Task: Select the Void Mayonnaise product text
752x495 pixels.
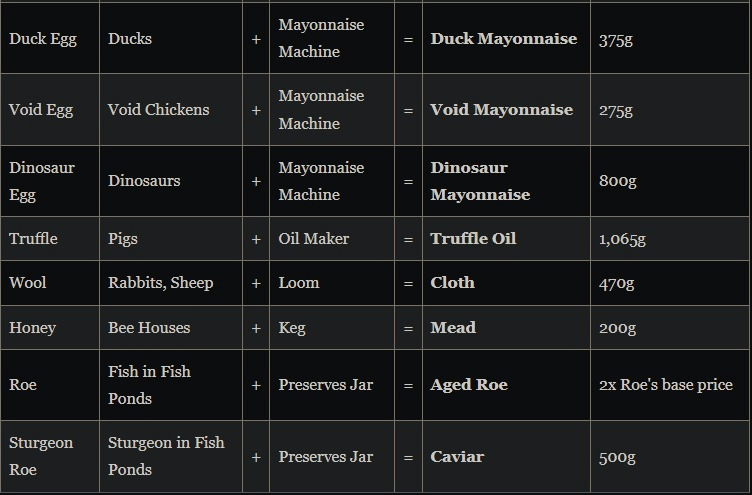Action: tap(501, 110)
